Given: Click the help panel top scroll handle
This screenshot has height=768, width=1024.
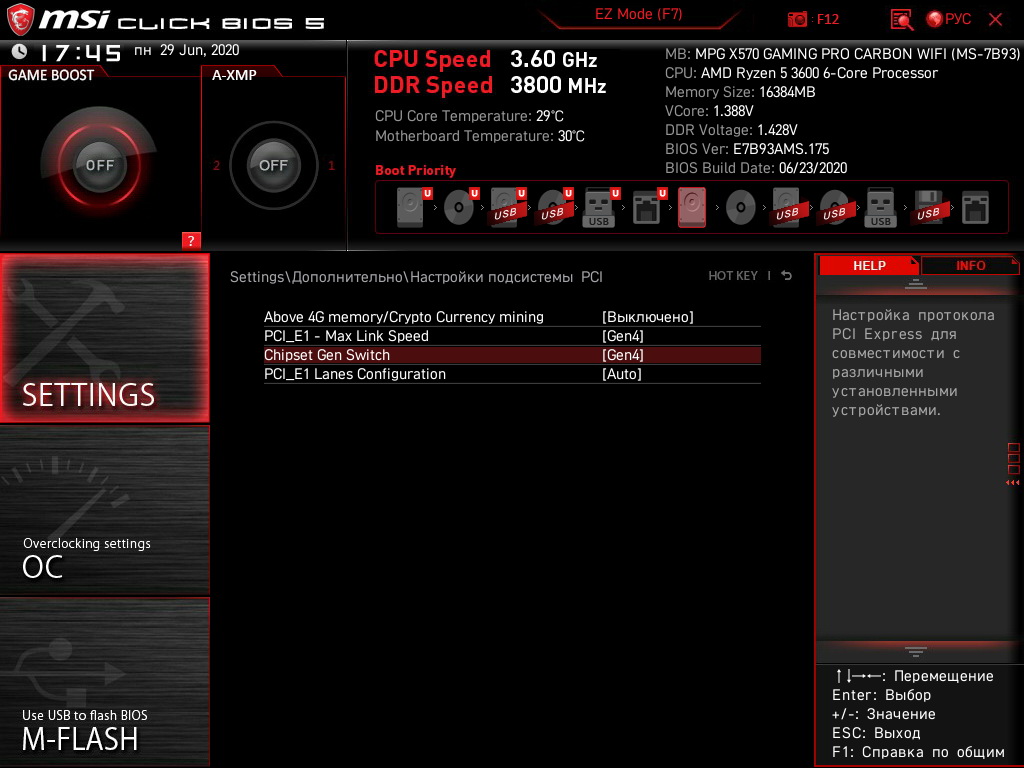Looking at the screenshot, I should 916,283.
